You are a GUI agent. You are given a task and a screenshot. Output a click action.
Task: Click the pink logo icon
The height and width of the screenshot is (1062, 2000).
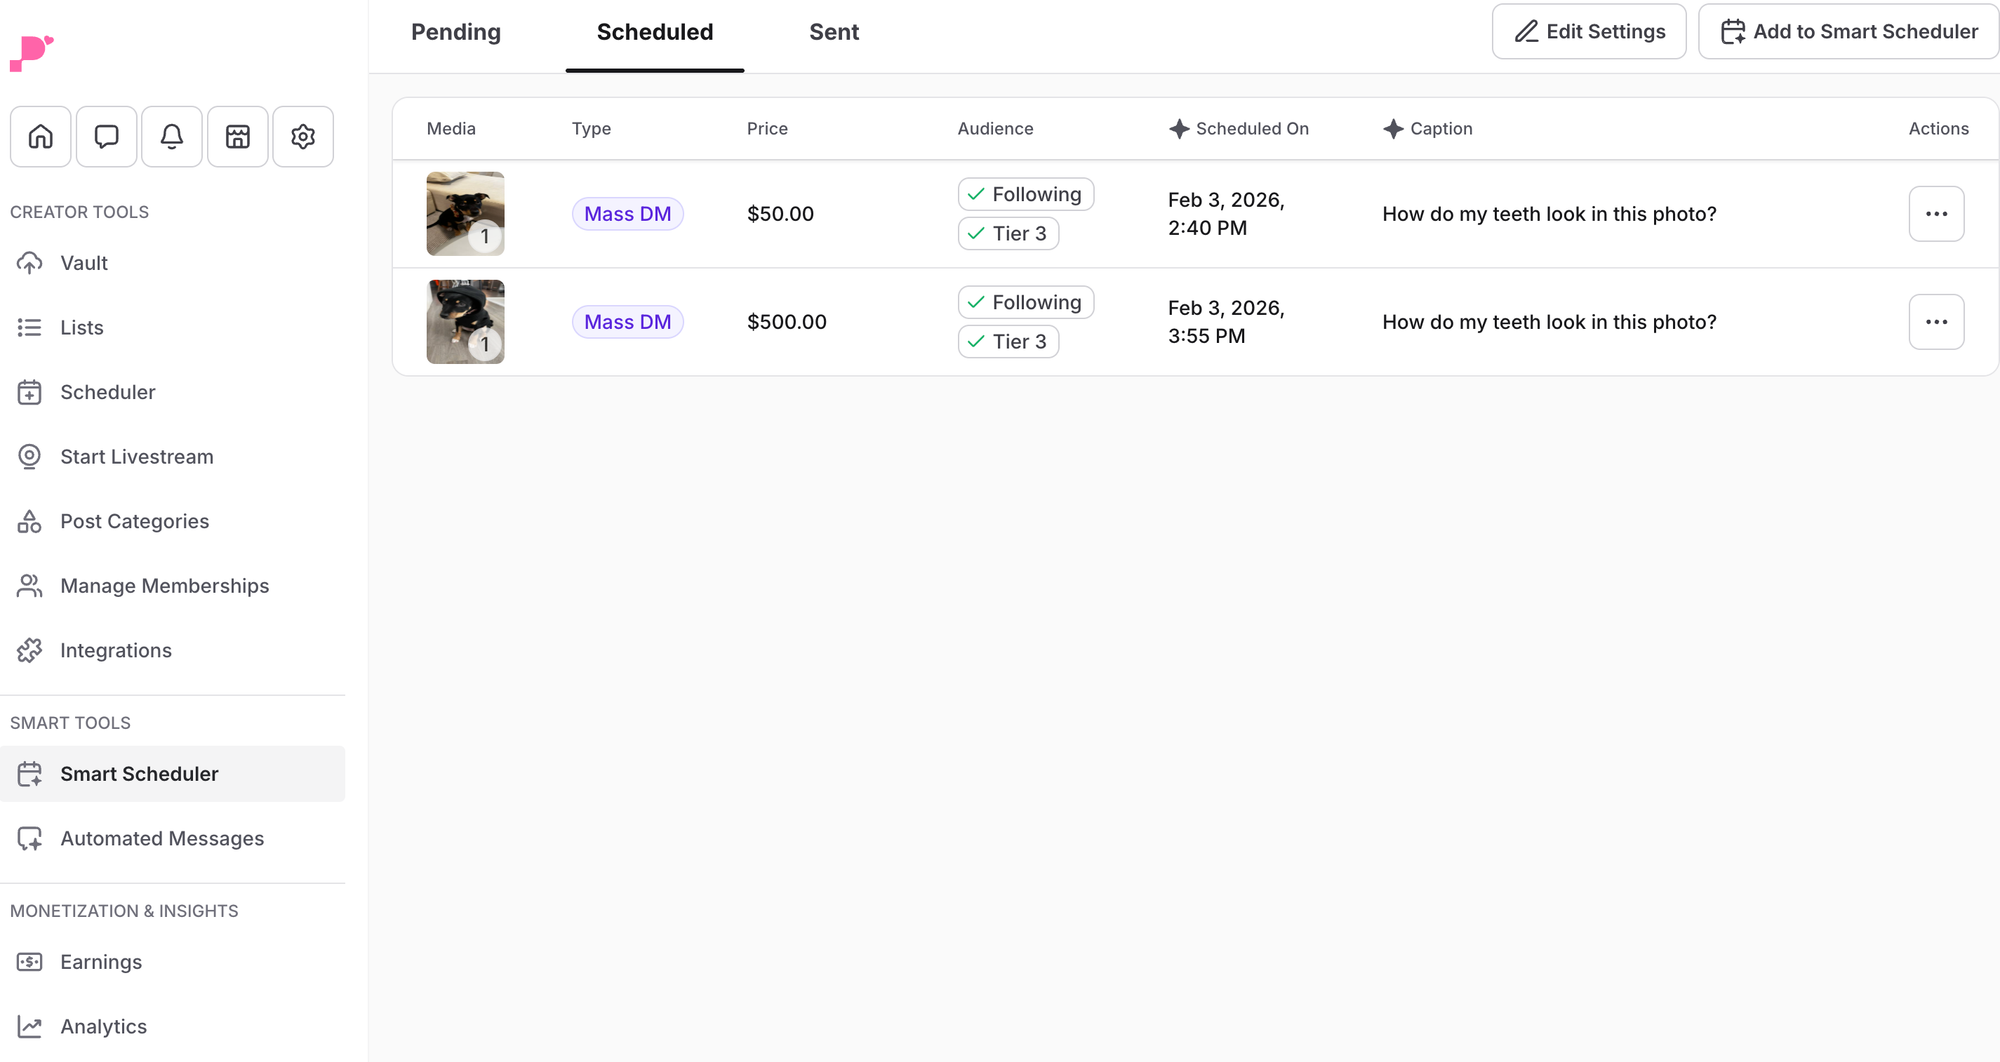coord(31,53)
